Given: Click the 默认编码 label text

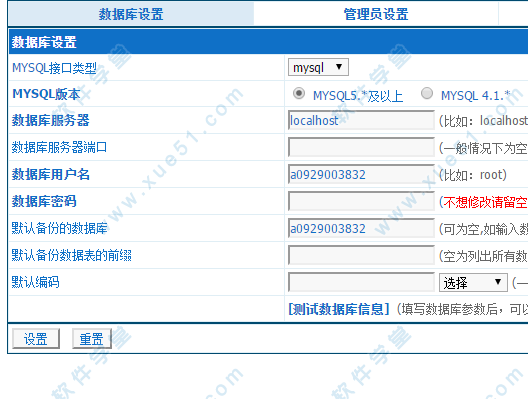Looking at the screenshot, I should (35, 282).
